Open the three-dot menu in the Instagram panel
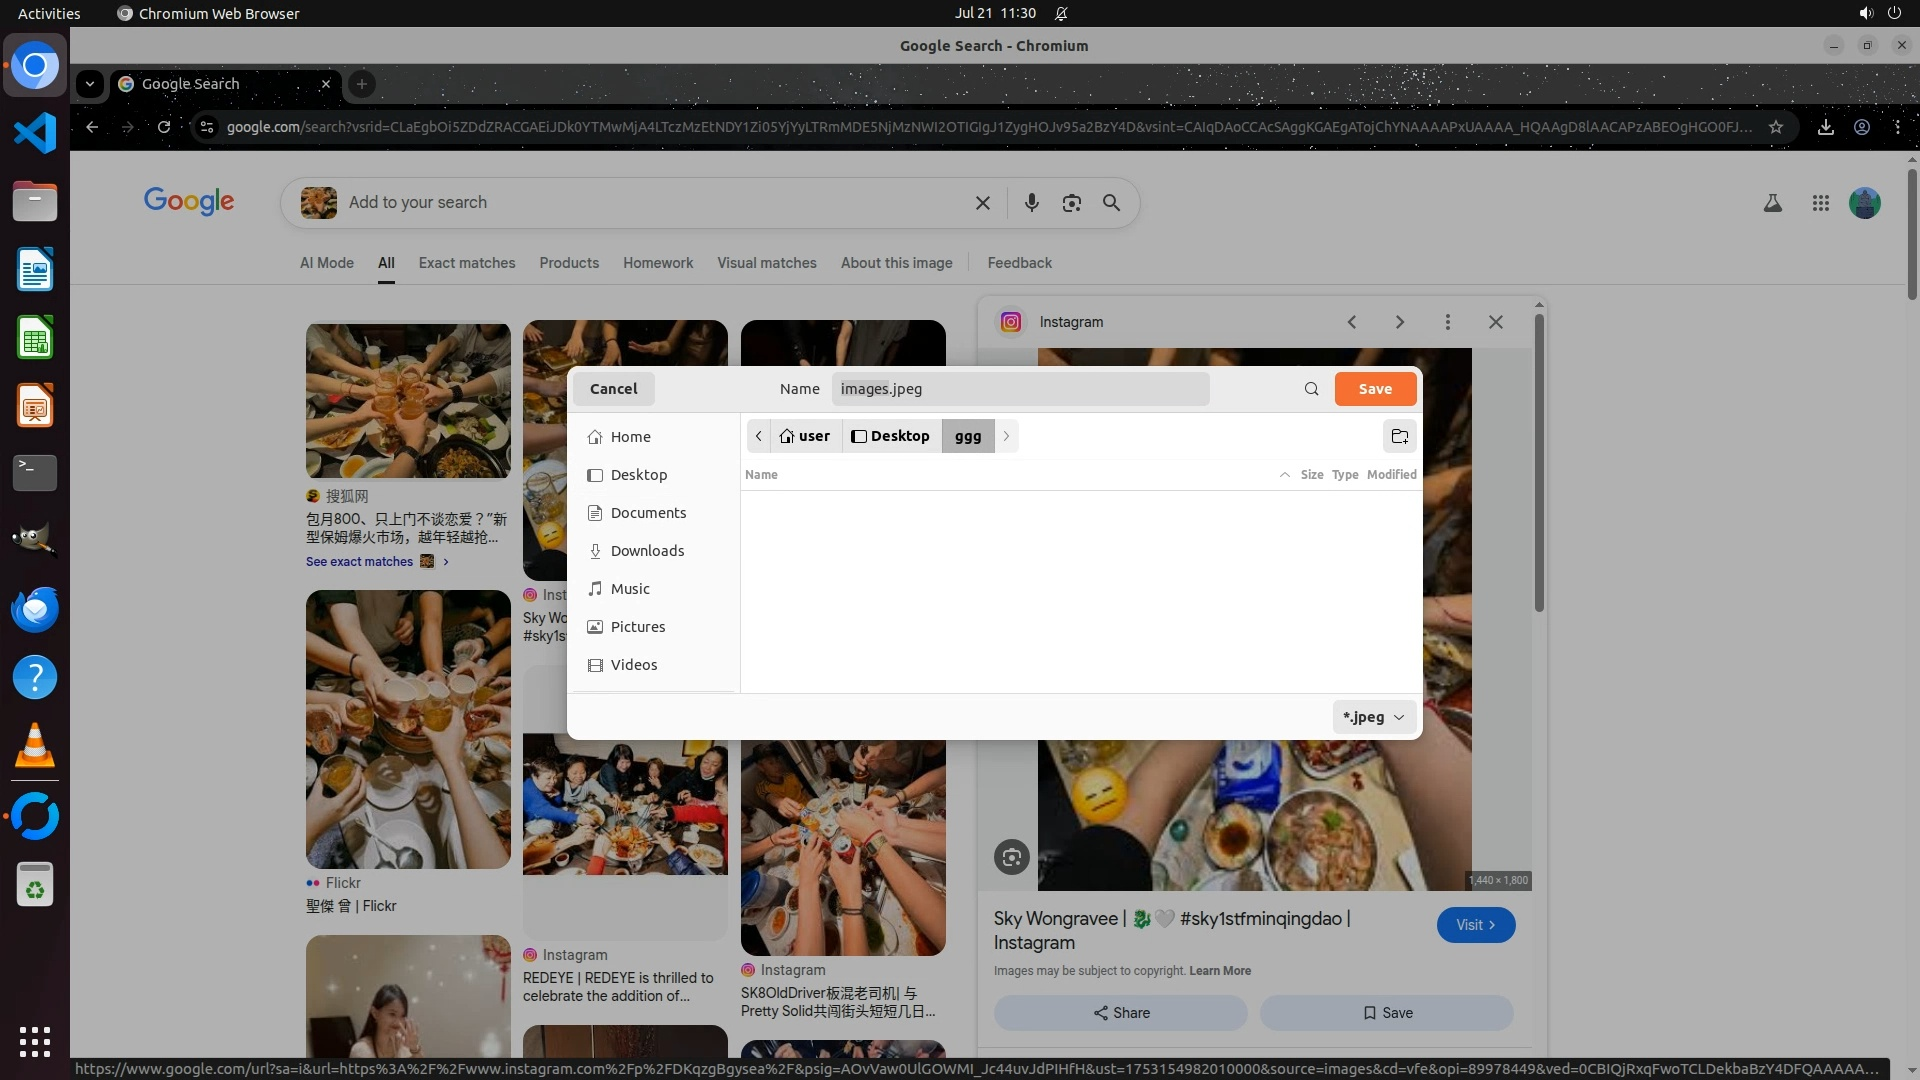 (1447, 322)
